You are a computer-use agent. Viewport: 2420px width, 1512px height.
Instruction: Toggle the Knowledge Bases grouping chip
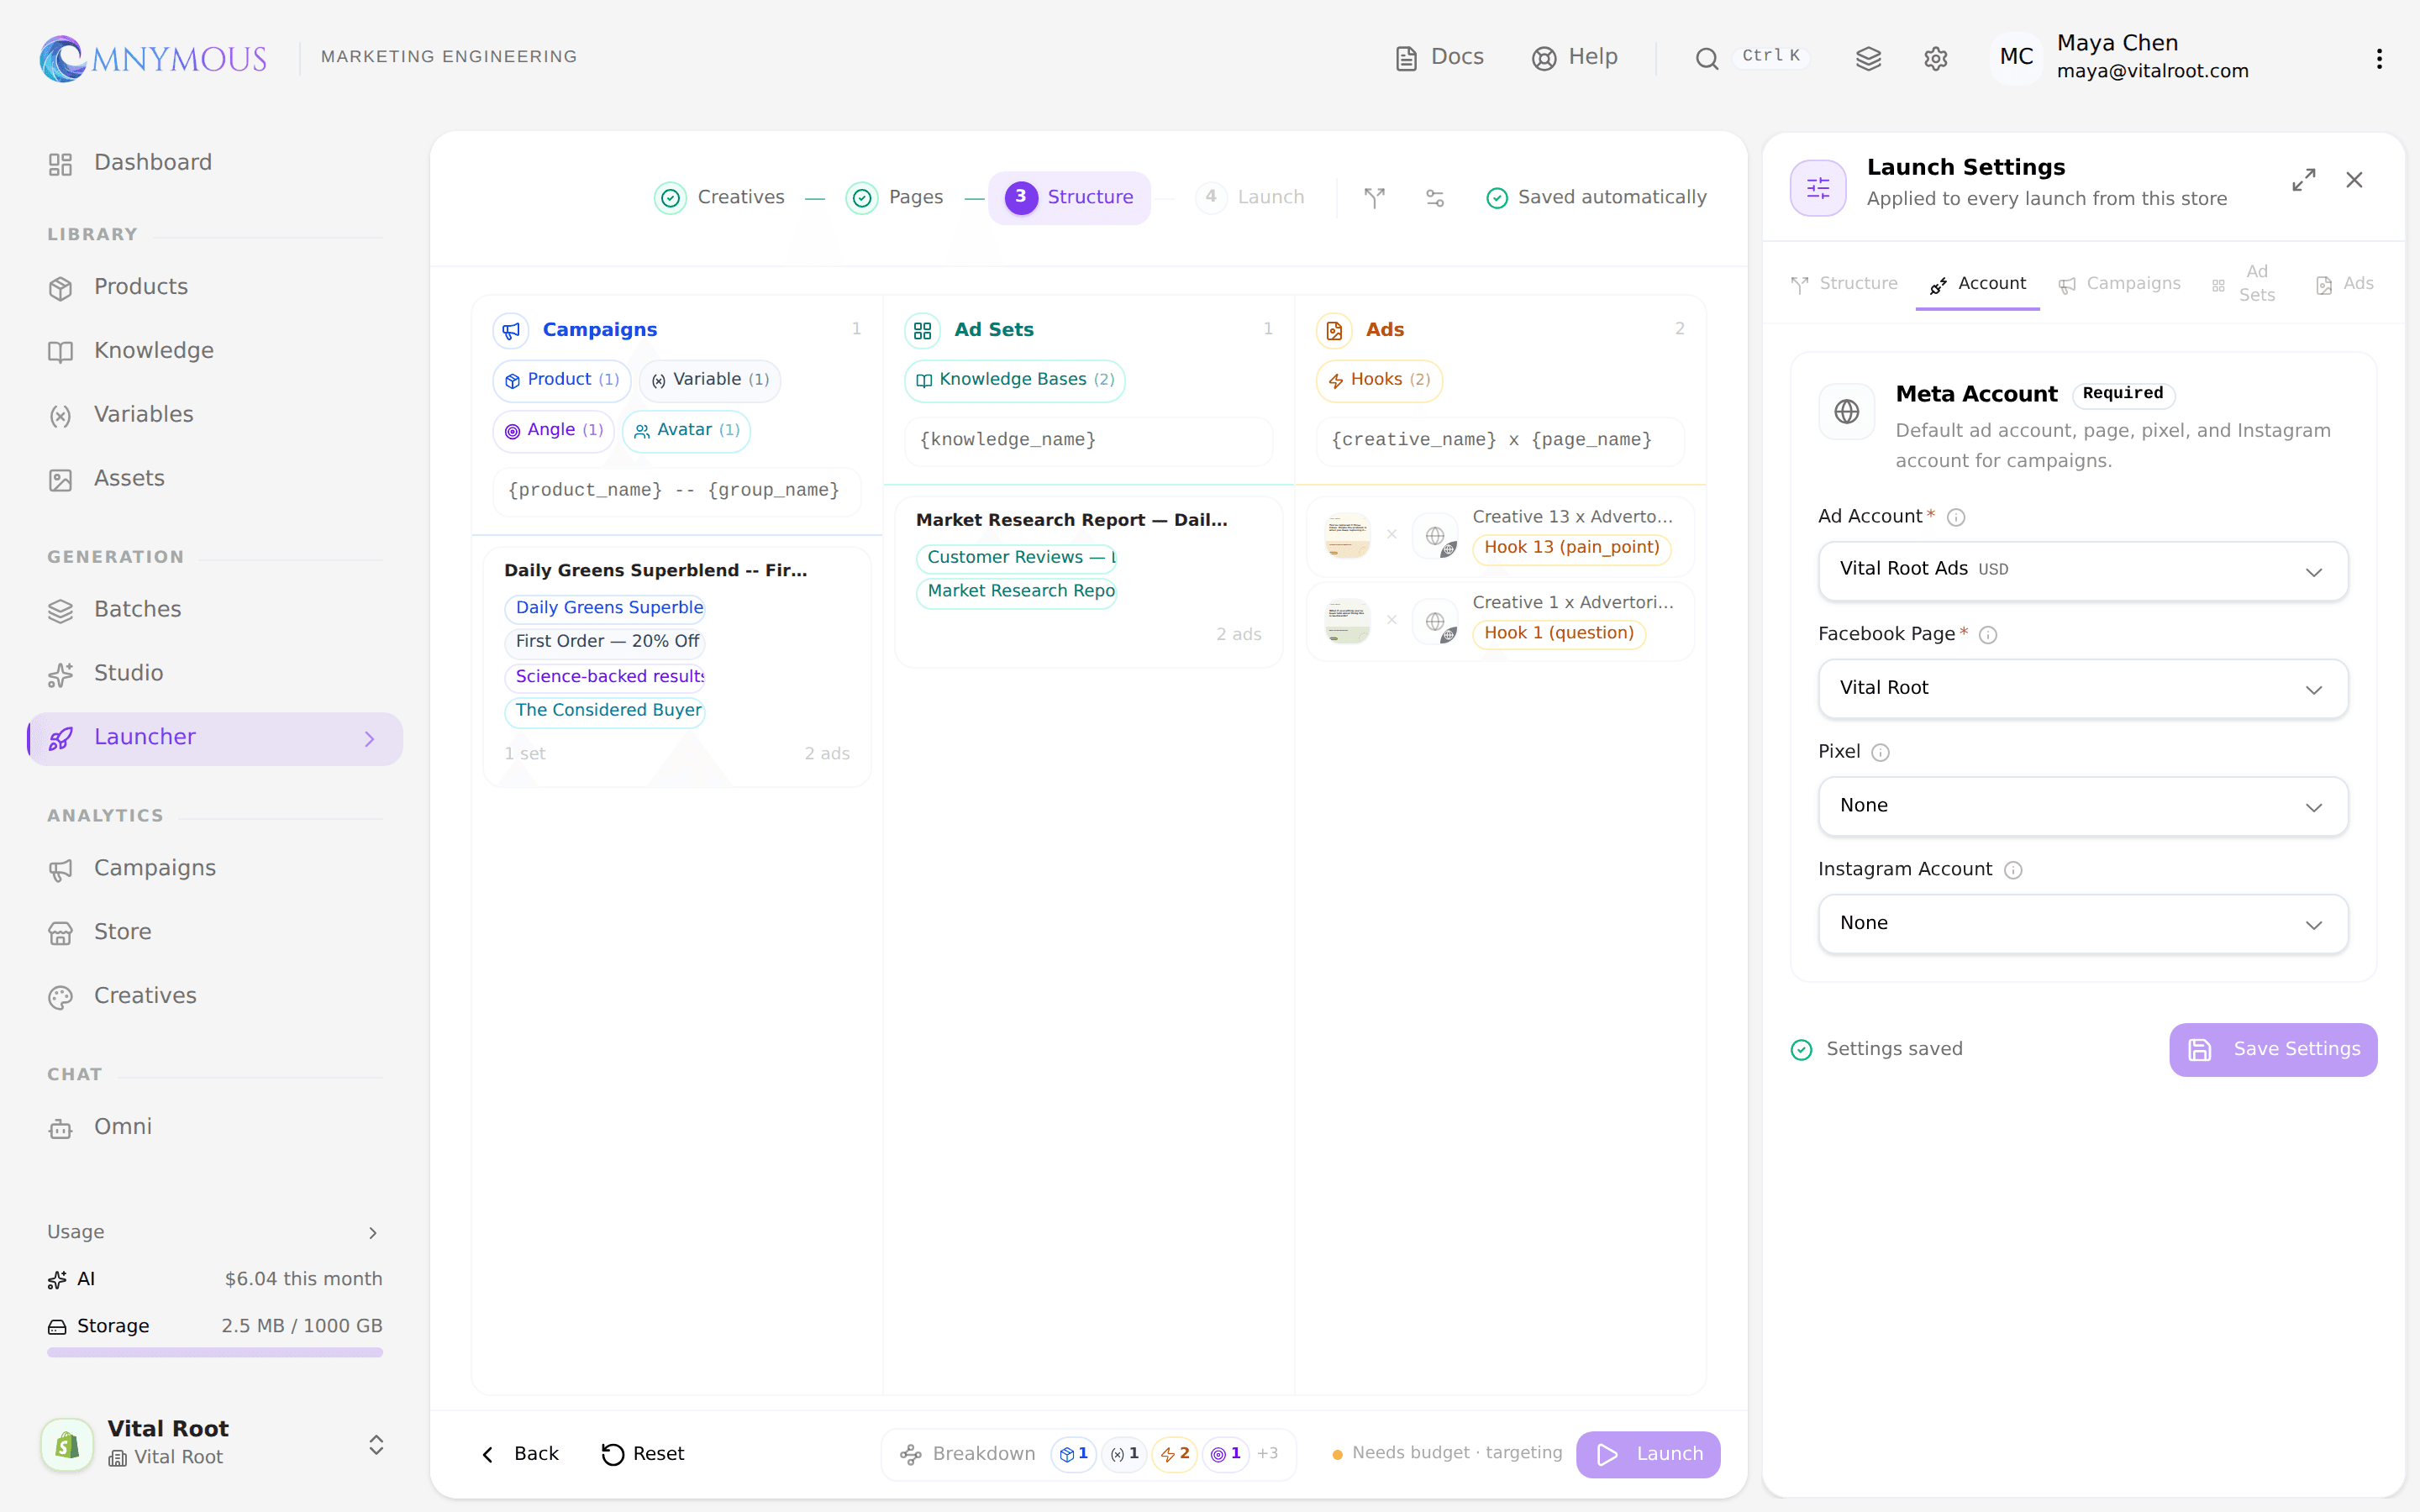point(1014,380)
